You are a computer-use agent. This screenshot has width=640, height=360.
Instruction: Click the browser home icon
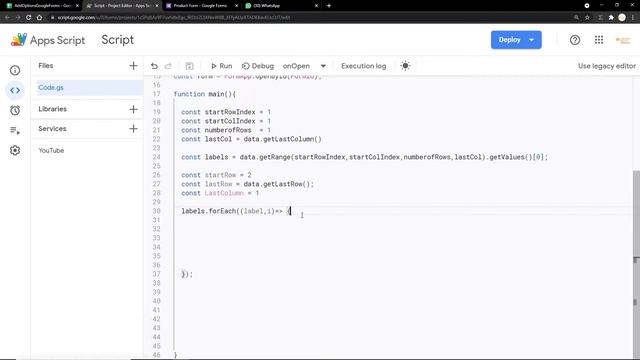tap(39, 18)
